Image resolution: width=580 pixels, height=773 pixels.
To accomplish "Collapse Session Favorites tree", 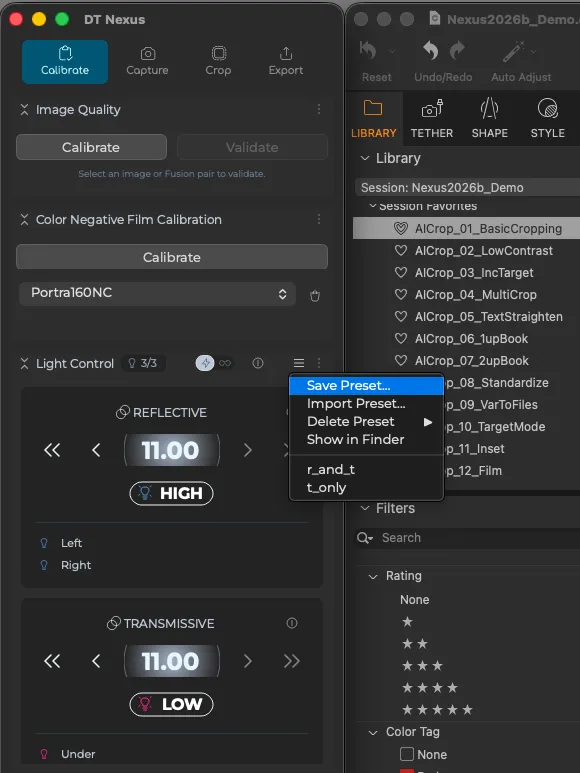I will pyautogui.click(x=373, y=206).
